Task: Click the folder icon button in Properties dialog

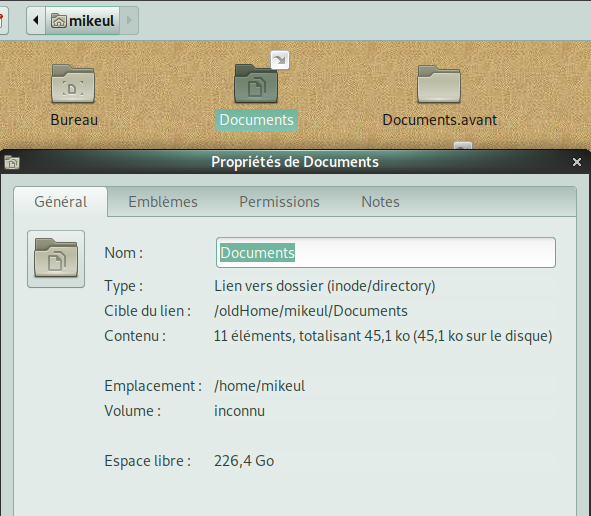Action: [56, 259]
